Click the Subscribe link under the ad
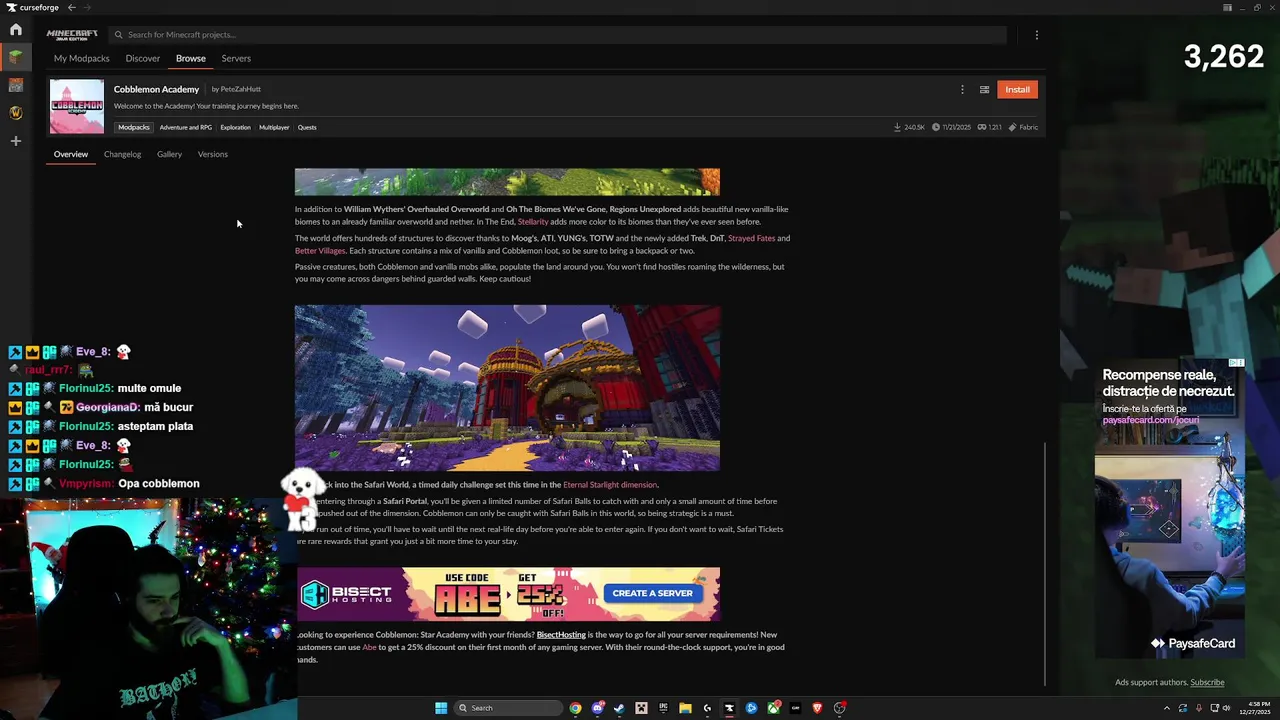The width and height of the screenshot is (1280, 720). tap(1207, 682)
